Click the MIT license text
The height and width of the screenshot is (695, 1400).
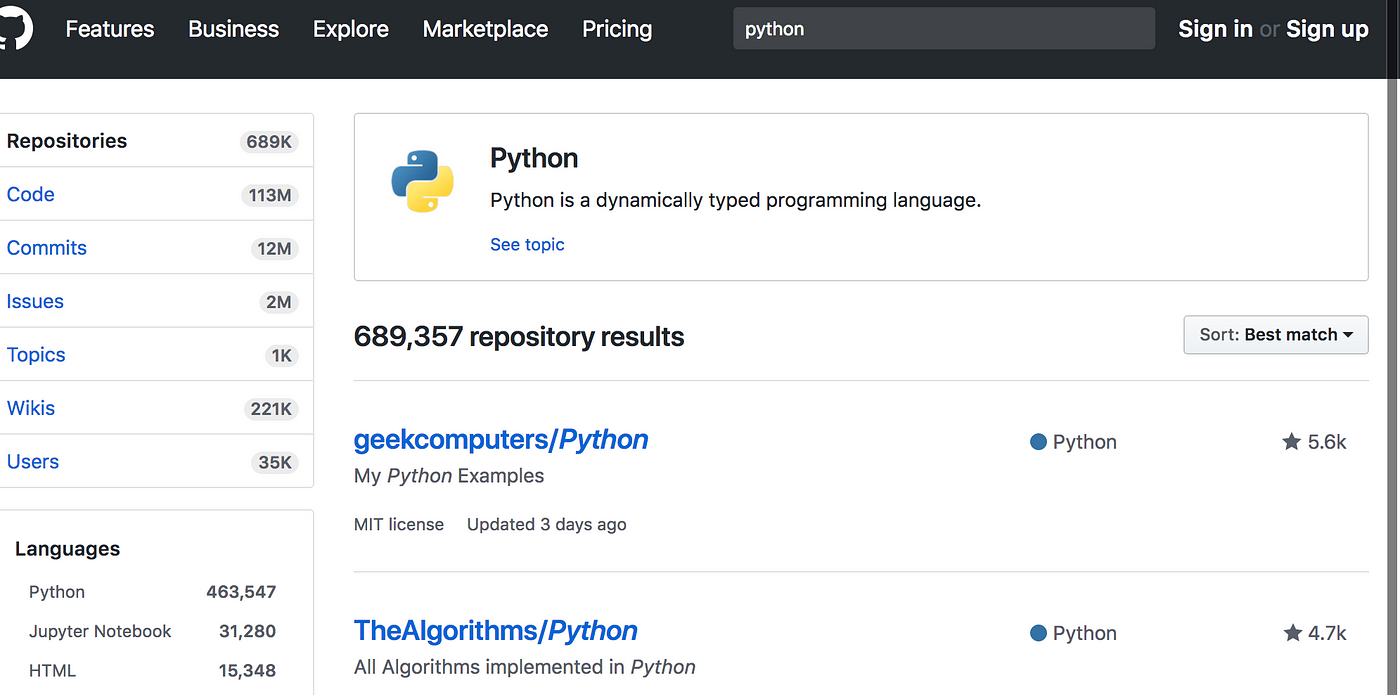click(399, 524)
